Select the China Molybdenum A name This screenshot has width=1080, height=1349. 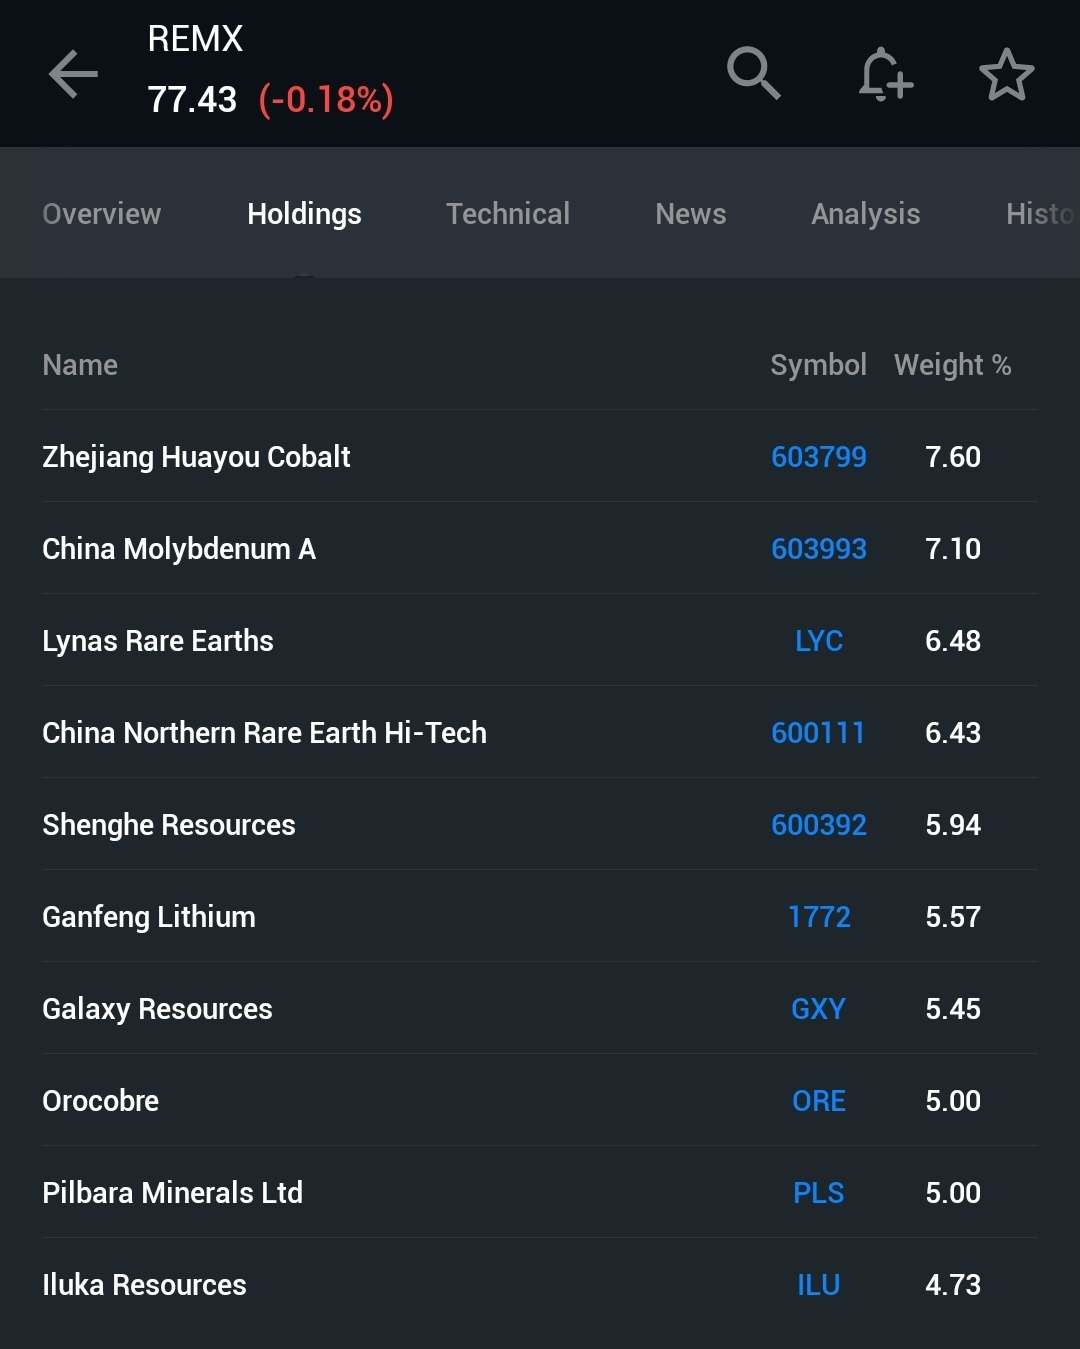[179, 549]
